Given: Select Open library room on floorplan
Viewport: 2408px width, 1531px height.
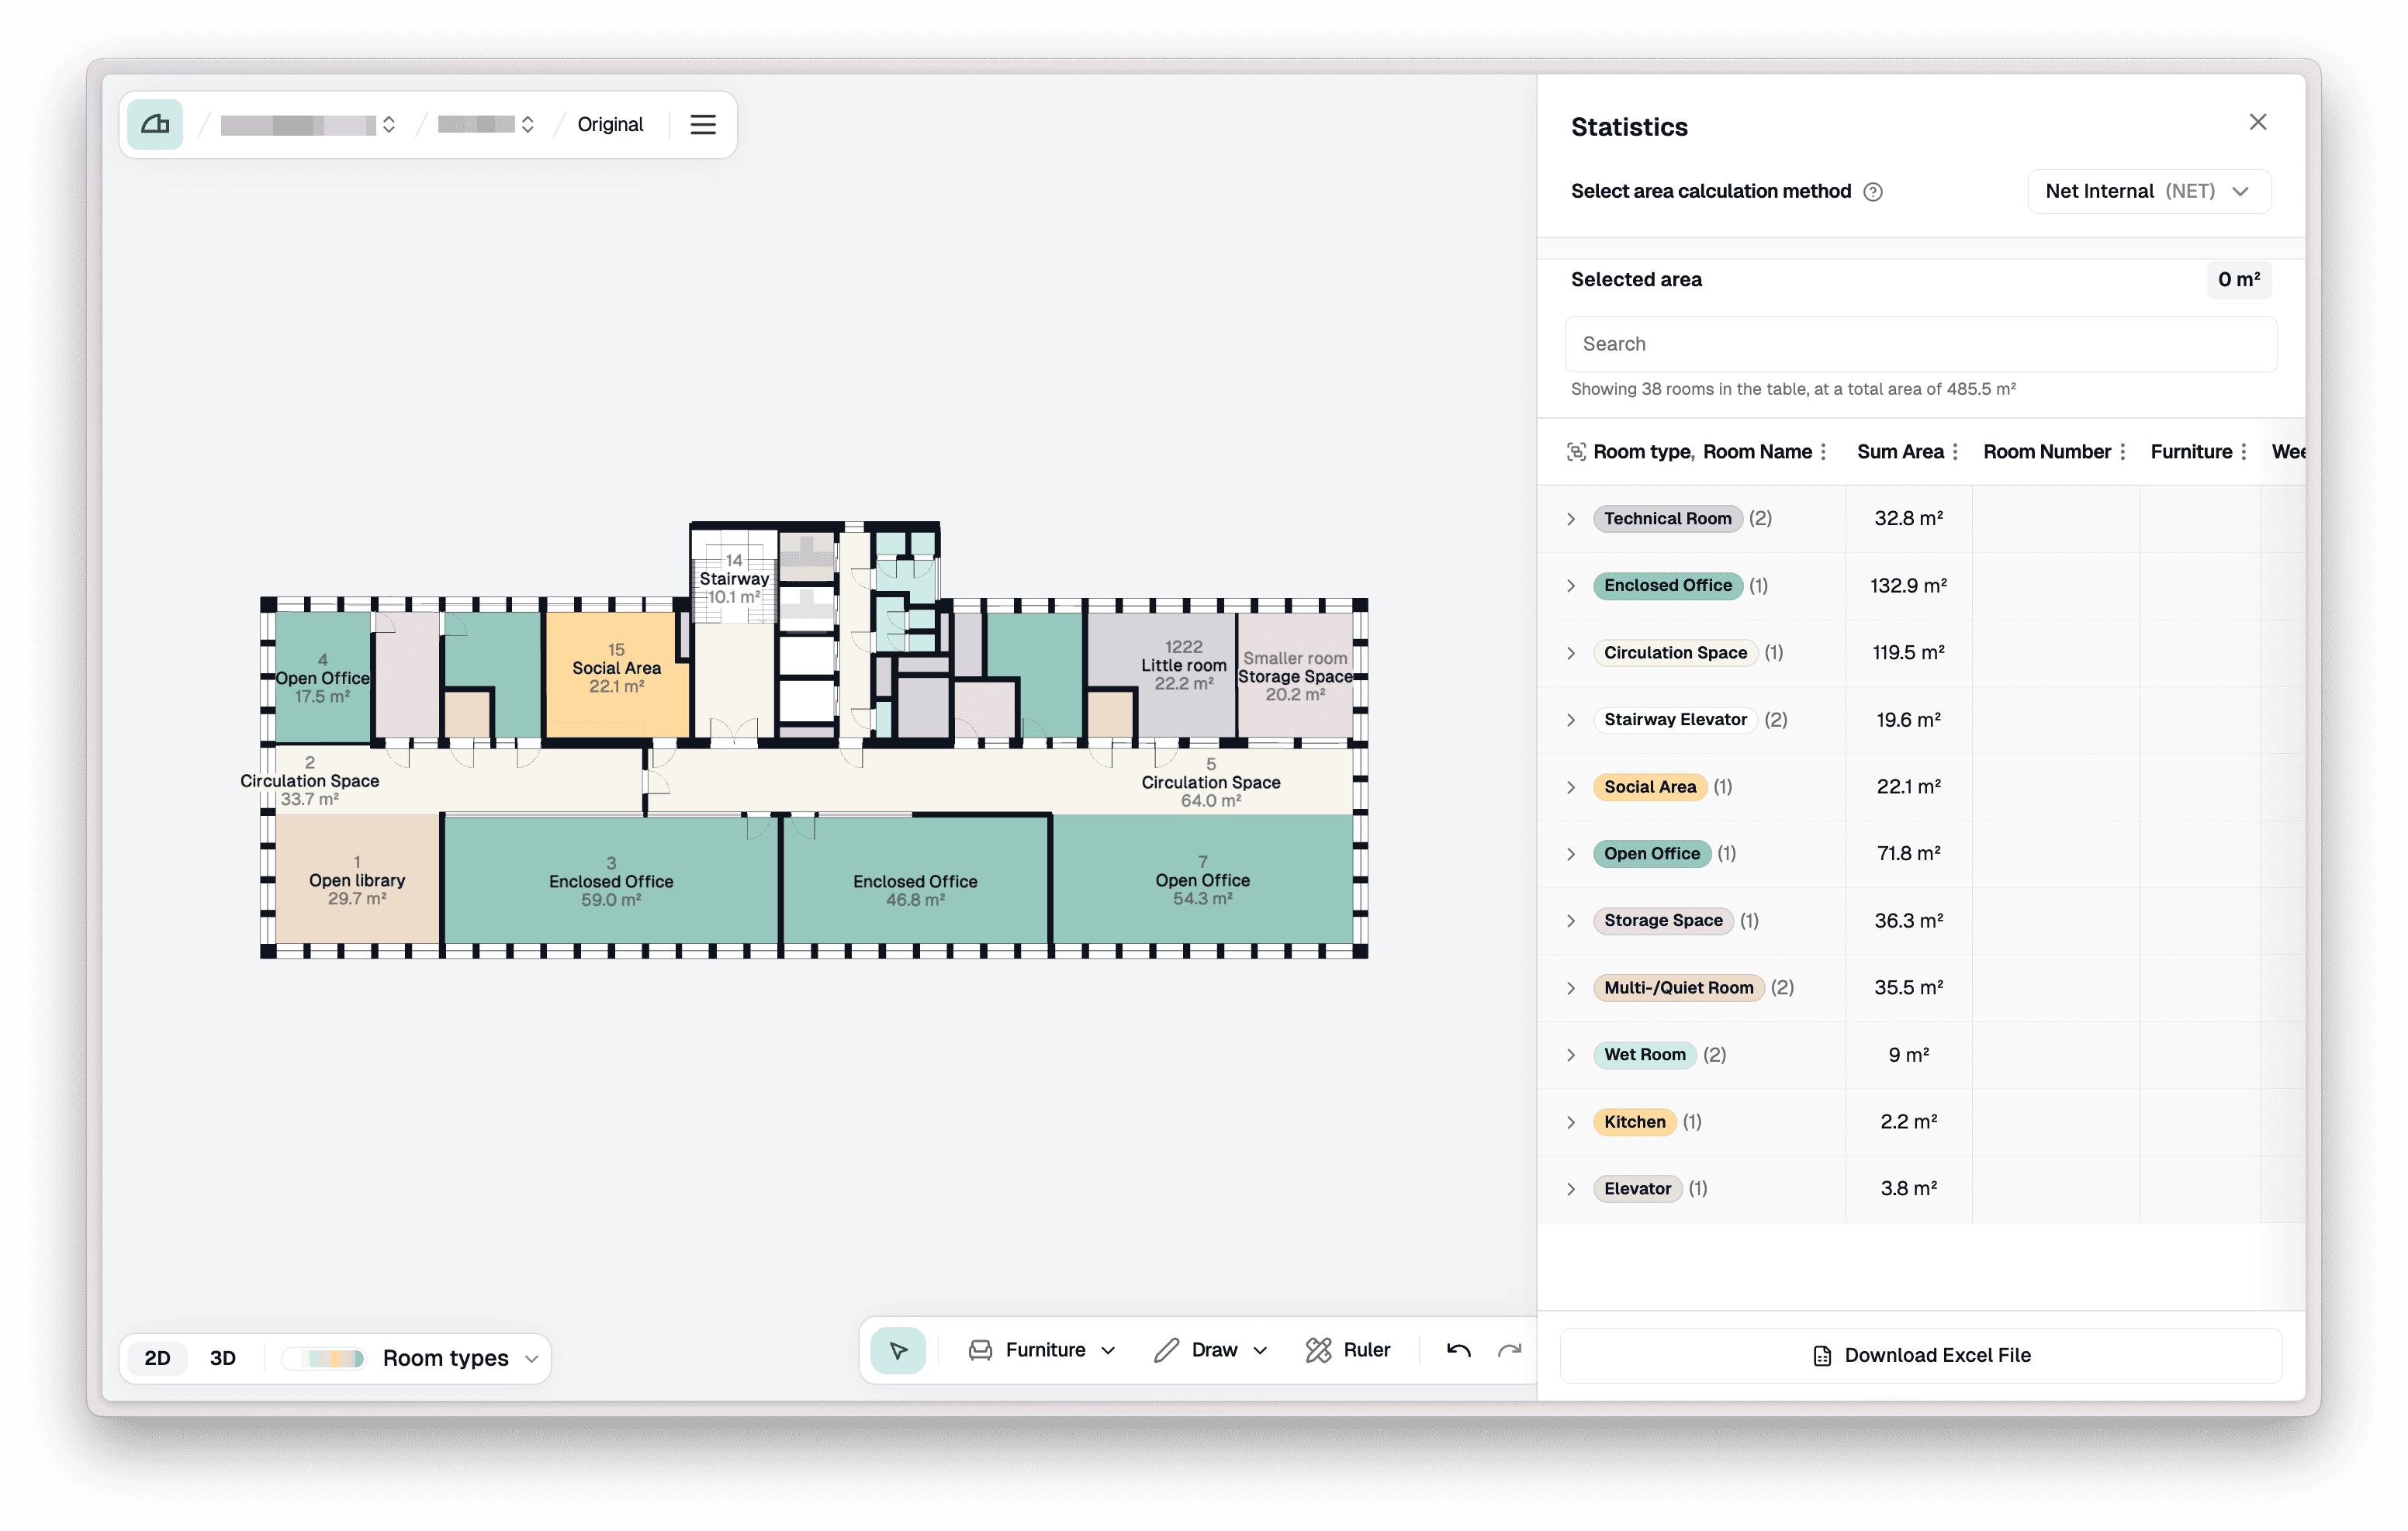Looking at the screenshot, I should (x=357, y=879).
